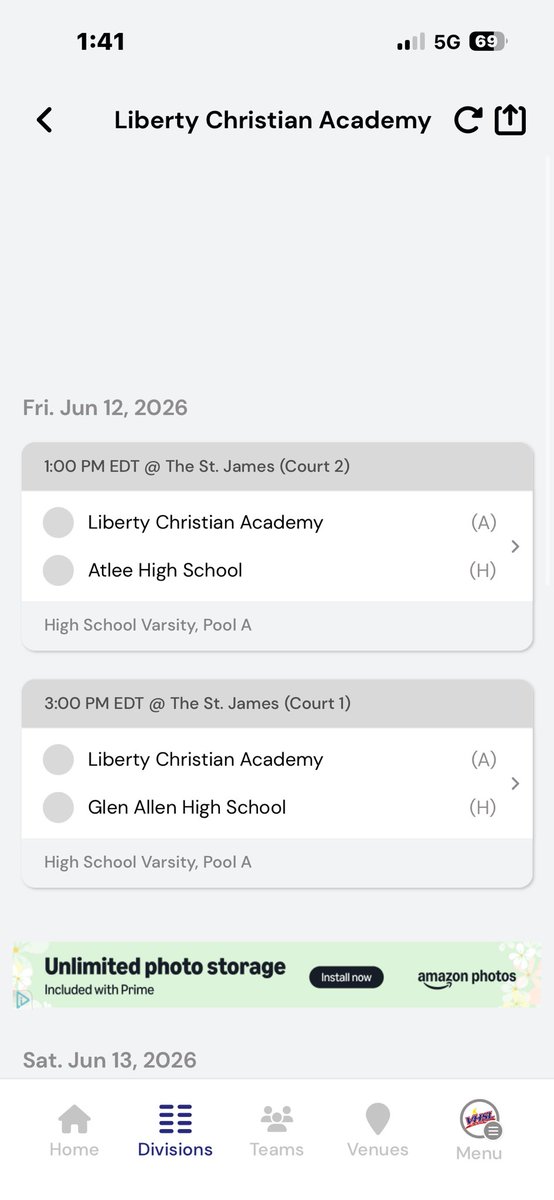
Task: Open the Teams tab icon
Action: click(277, 1119)
